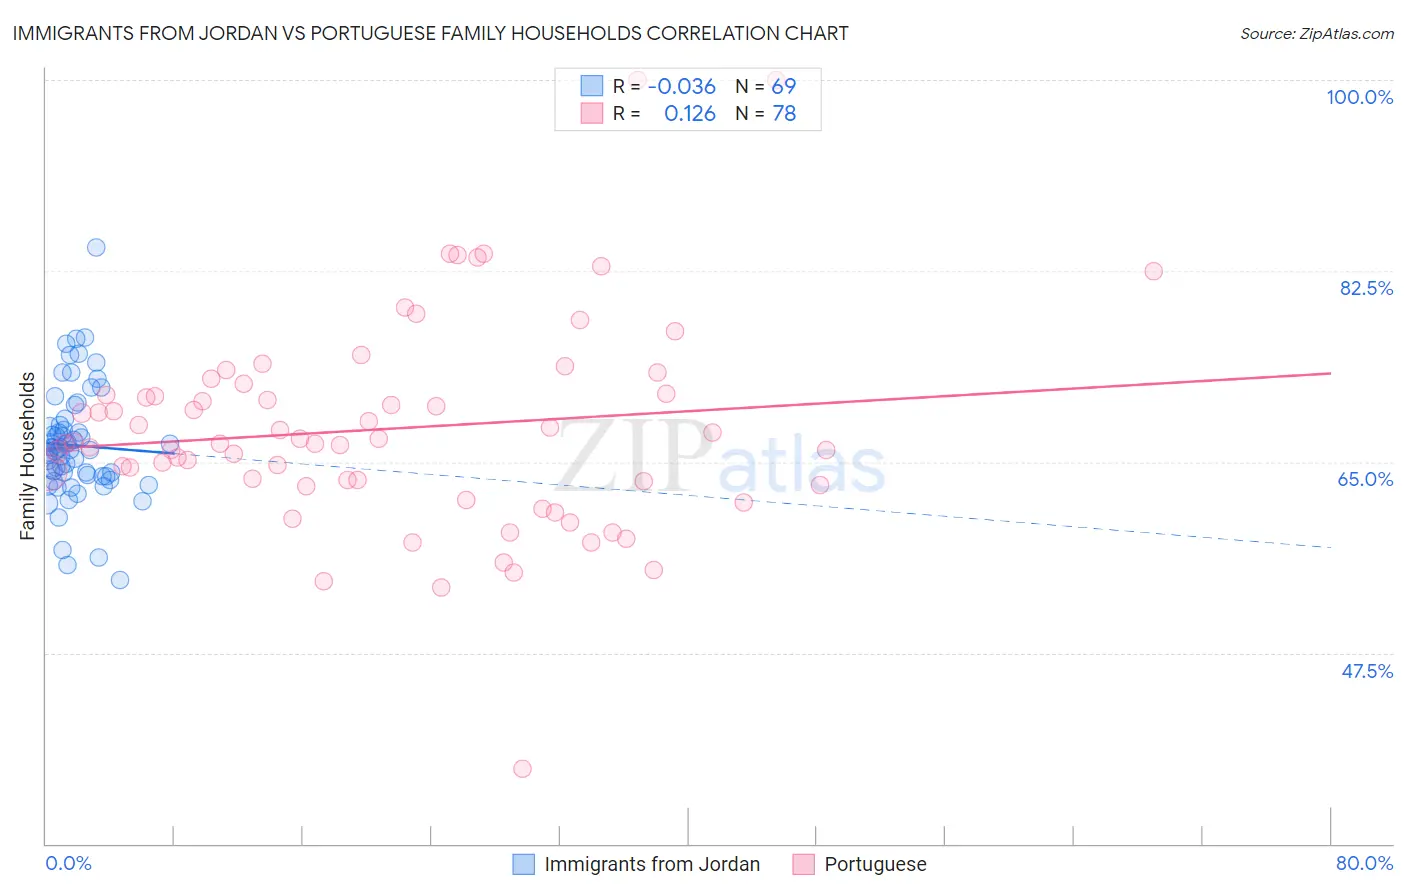Viewport: 1406px width, 892px height.
Task: Click the rightmost pink point near 82.5%
Action: (1153, 271)
